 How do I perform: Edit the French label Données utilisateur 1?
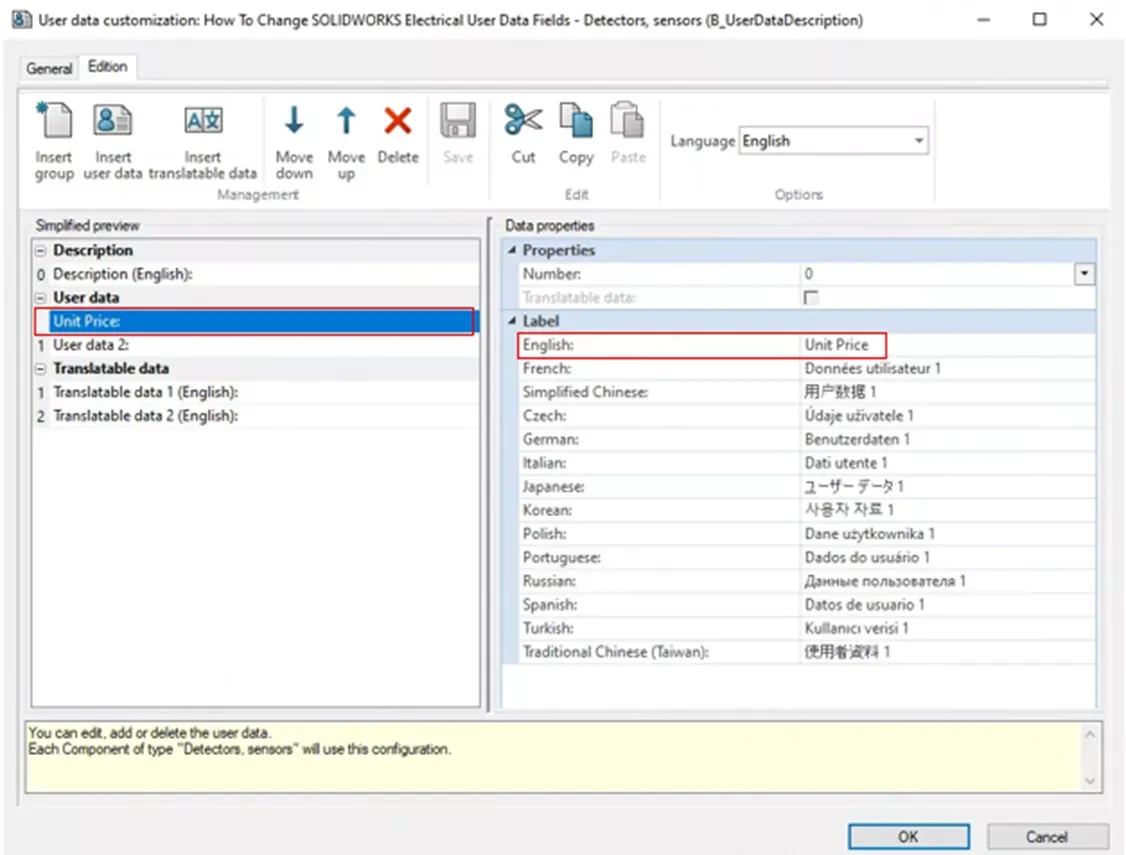click(x=946, y=368)
